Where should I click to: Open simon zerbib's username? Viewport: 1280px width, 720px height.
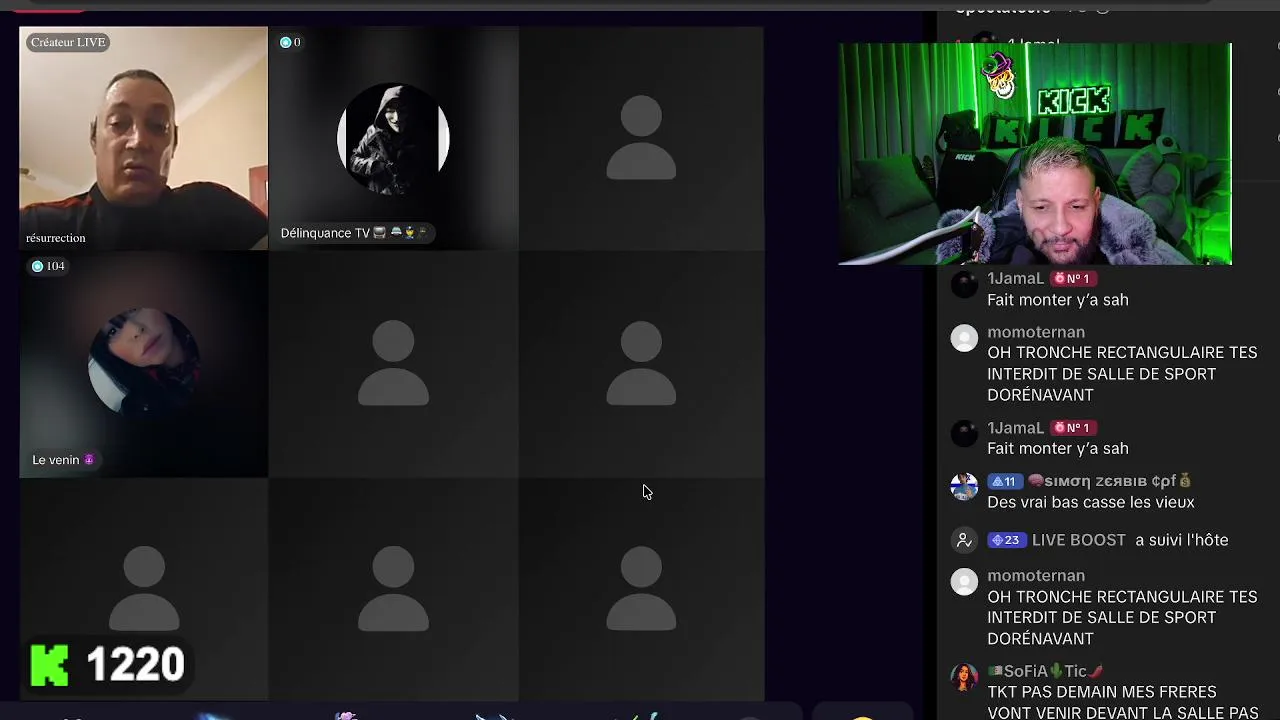click(x=1110, y=482)
